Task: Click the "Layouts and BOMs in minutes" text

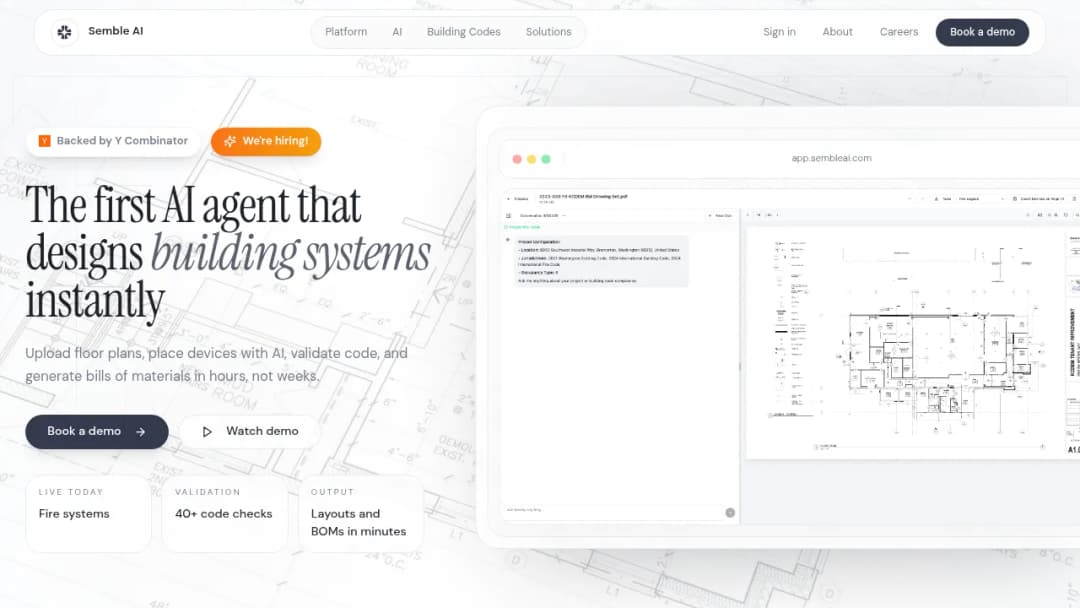Action: (x=358, y=523)
